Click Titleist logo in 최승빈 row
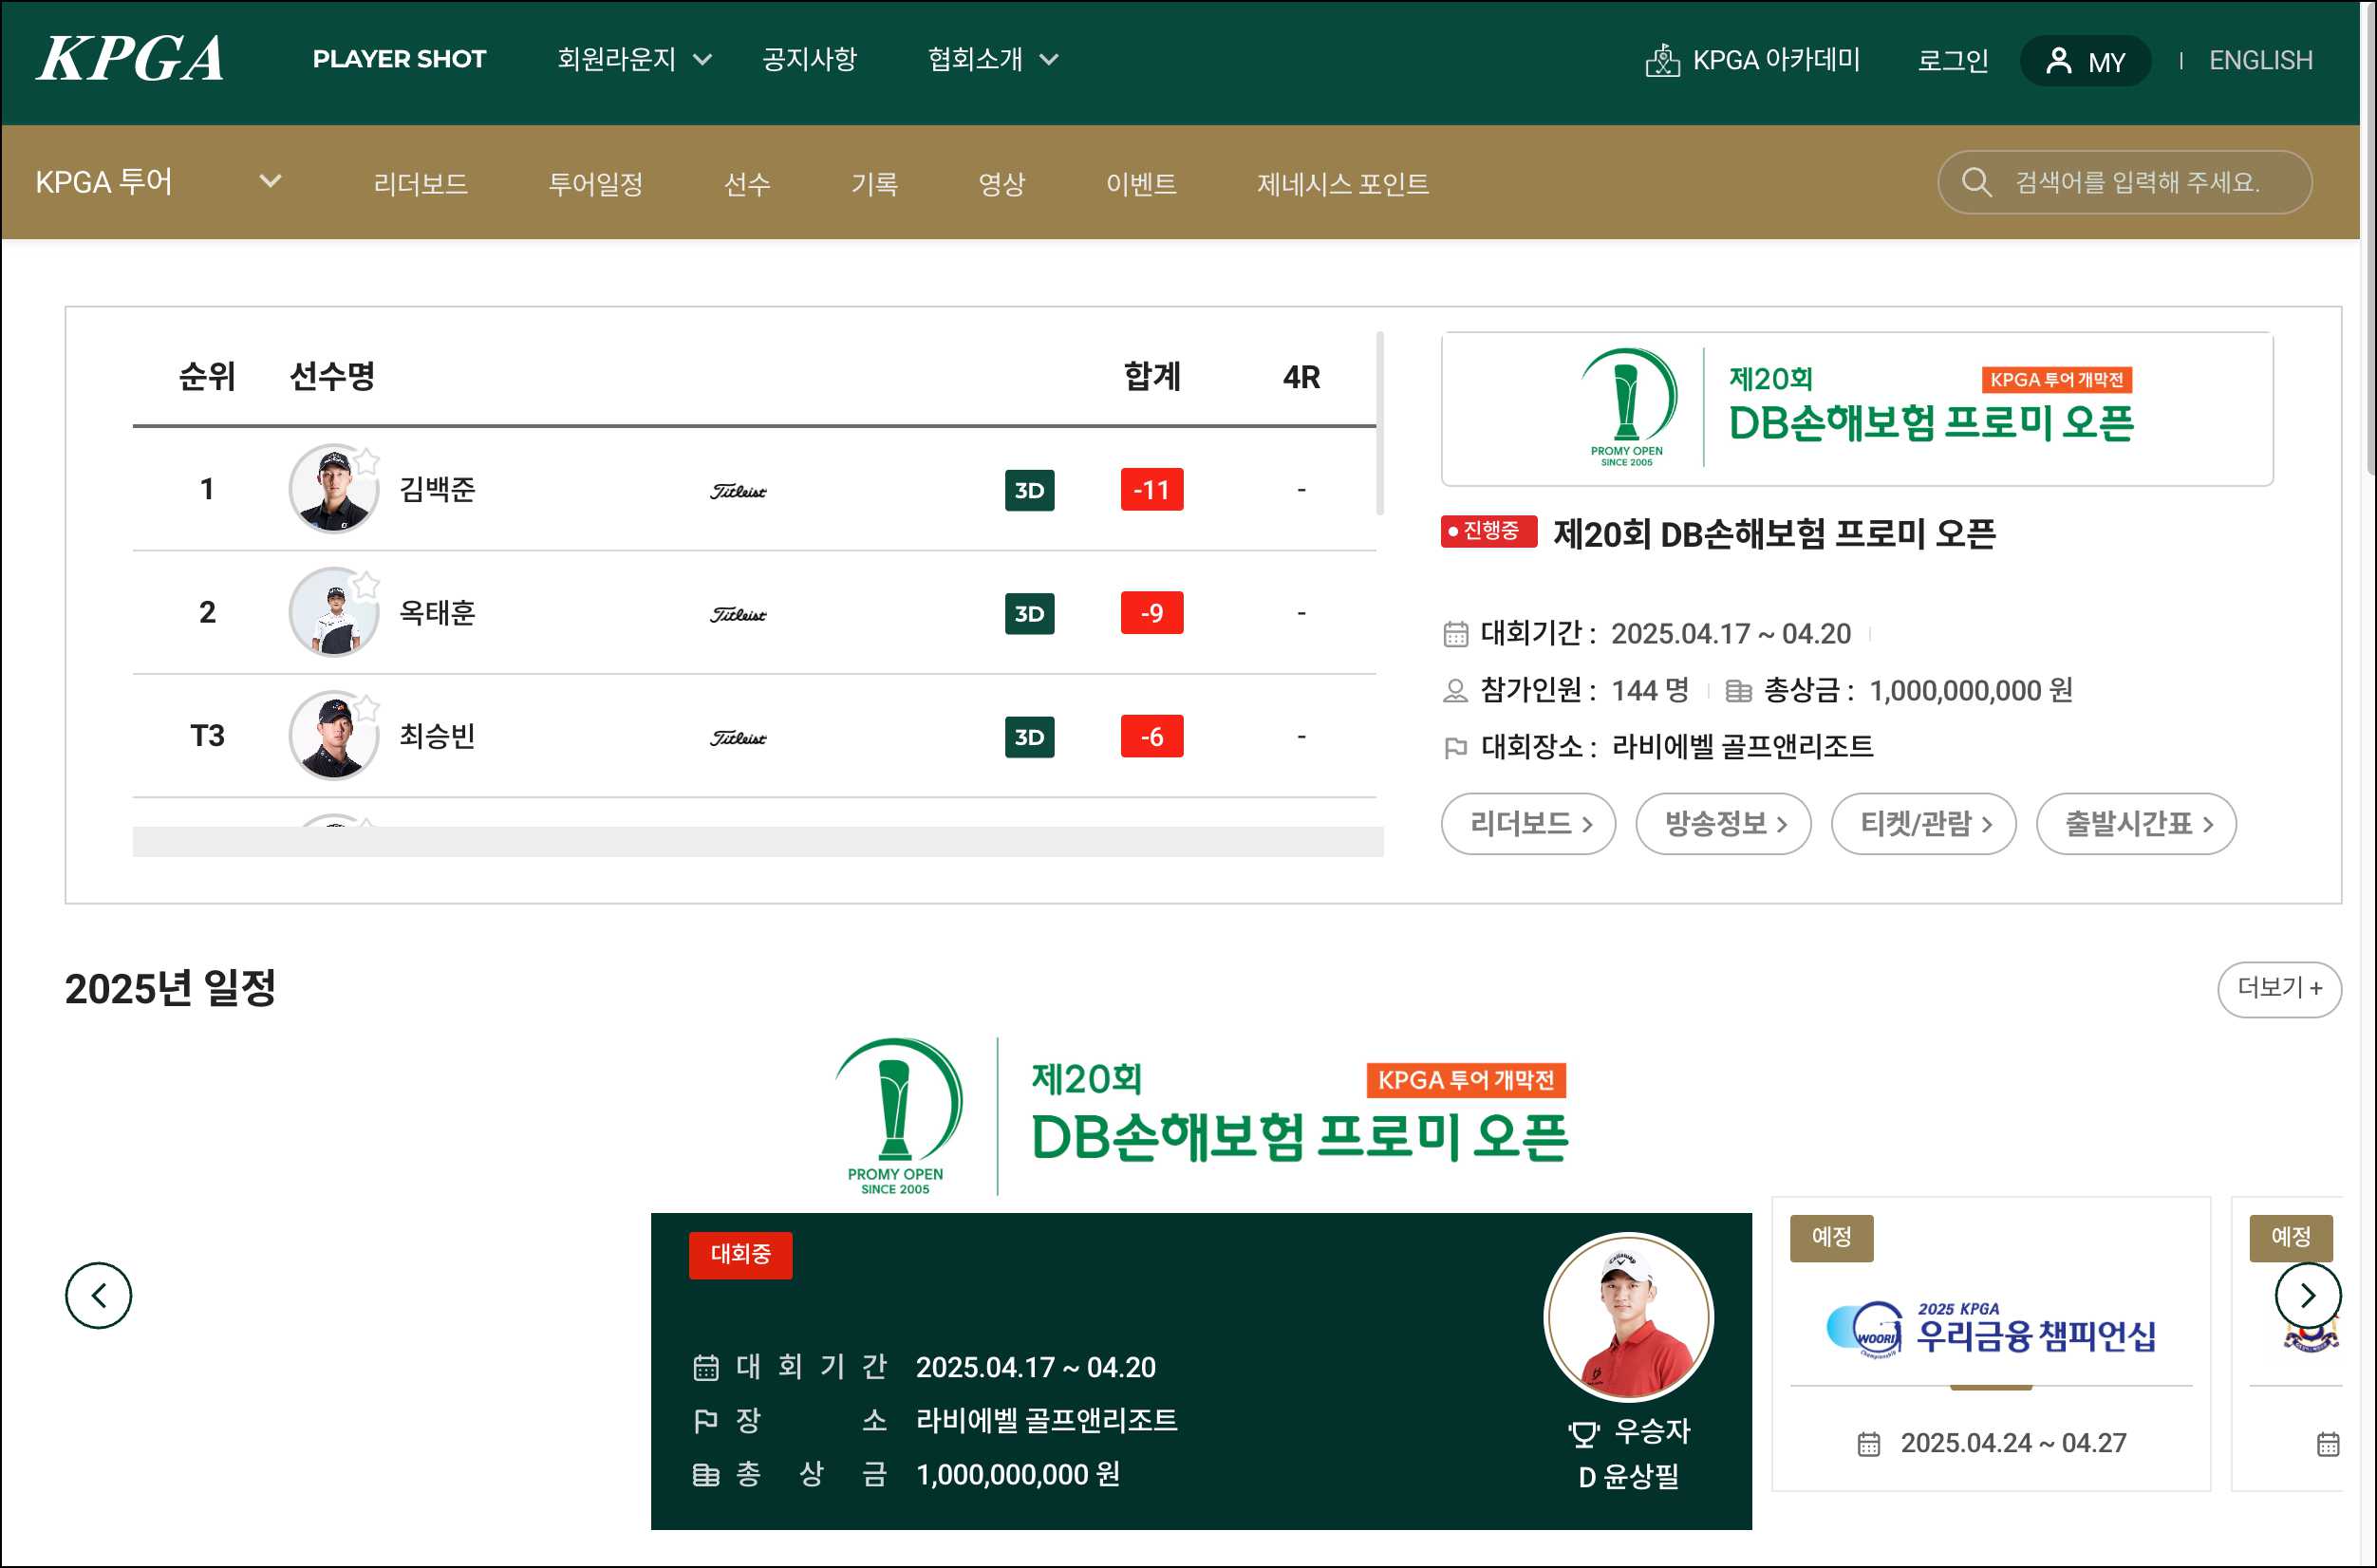The width and height of the screenshot is (2377, 1568). tap(738, 738)
